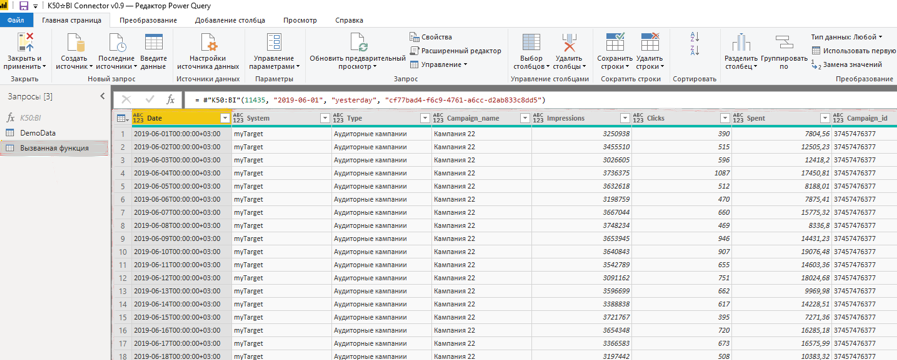Switch to Добавление столбца tab
The width and height of the screenshot is (897, 360).
point(230,20)
